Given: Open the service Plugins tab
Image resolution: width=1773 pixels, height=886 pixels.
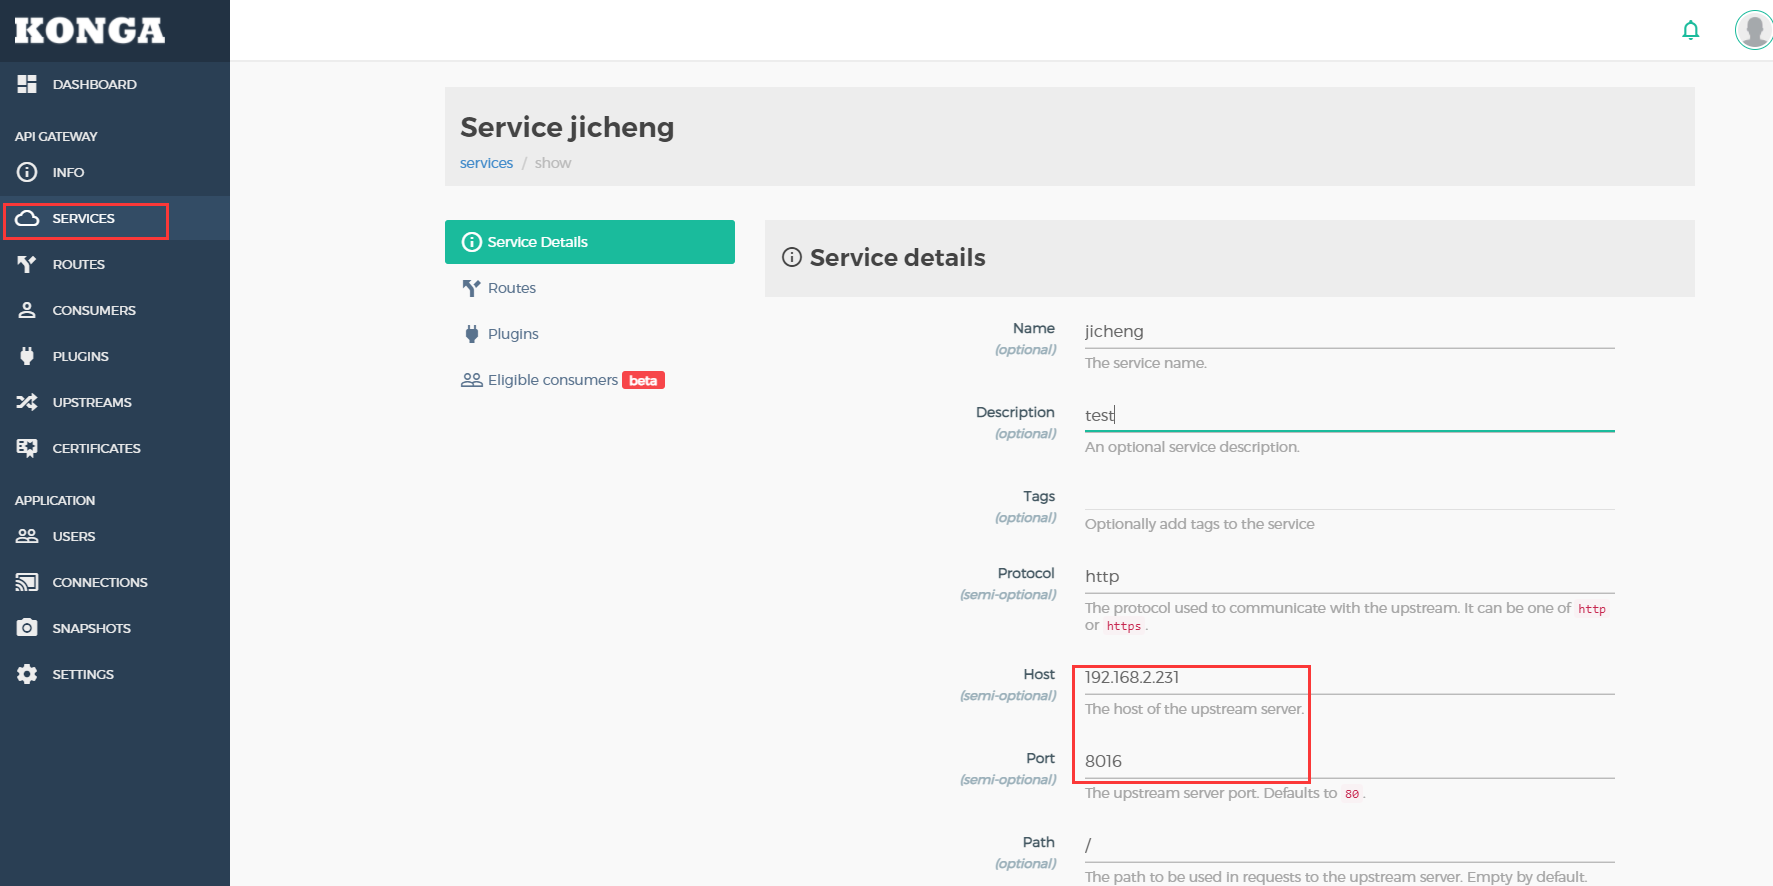Looking at the screenshot, I should point(512,334).
